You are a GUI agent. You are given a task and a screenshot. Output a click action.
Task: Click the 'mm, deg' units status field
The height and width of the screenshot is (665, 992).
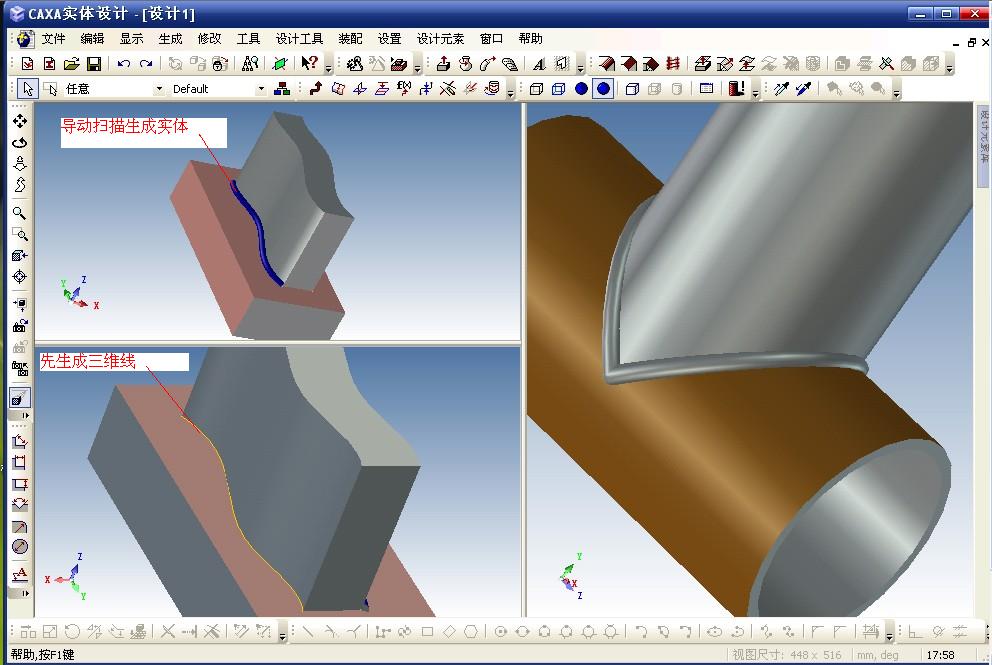point(877,655)
